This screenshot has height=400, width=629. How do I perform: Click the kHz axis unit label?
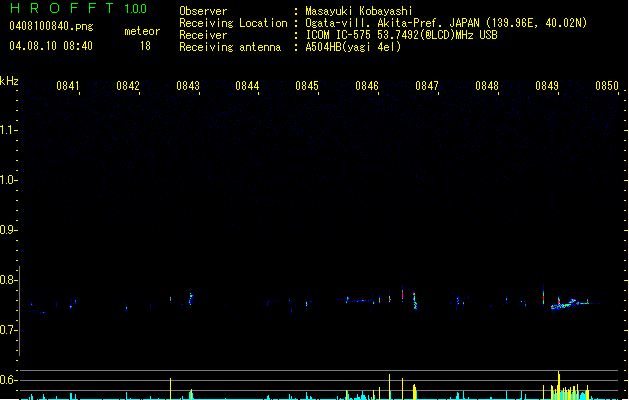(x=9, y=81)
